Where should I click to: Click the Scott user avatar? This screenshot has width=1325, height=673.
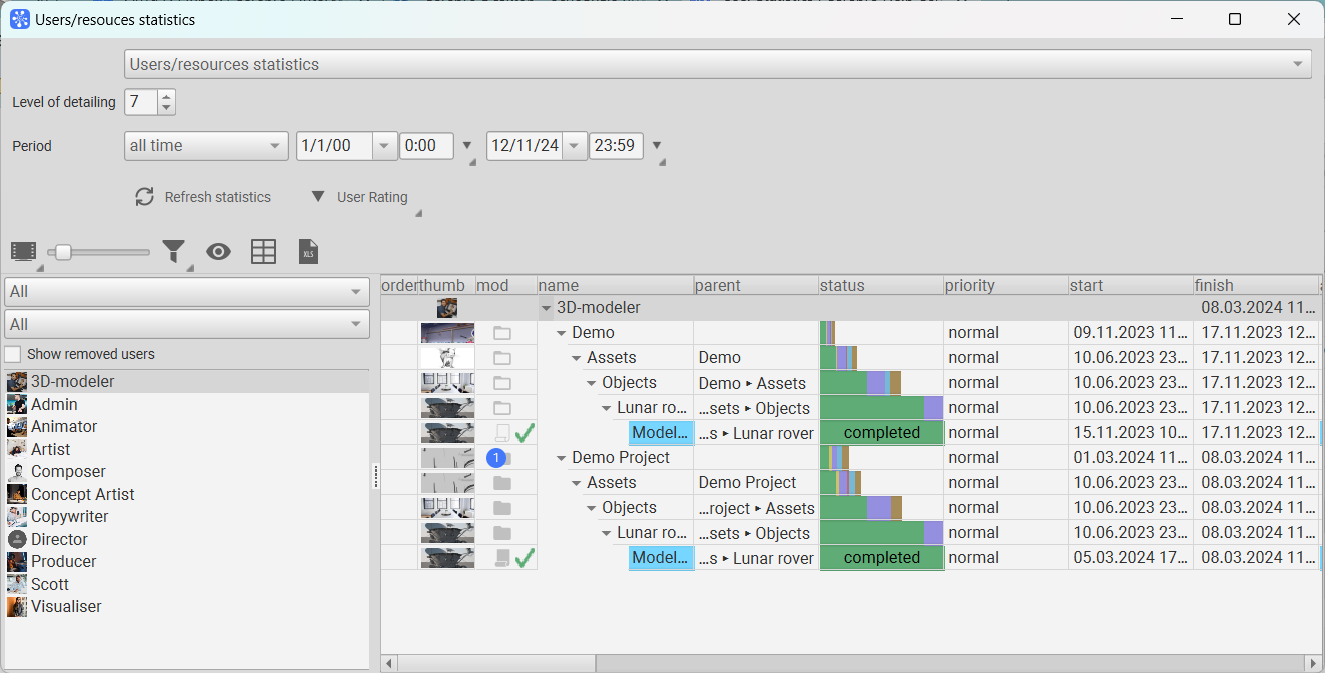tap(16, 584)
